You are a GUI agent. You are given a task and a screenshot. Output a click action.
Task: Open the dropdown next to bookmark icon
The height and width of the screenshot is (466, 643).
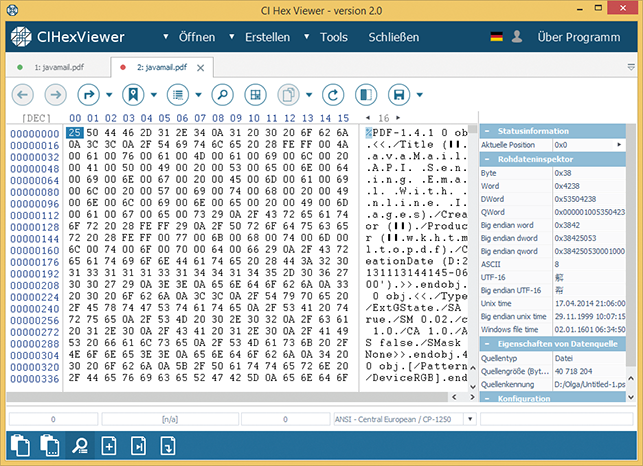point(154,95)
